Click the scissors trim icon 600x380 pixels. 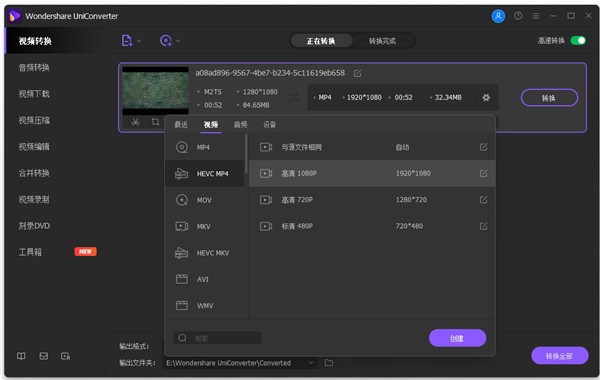click(x=135, y=122)
